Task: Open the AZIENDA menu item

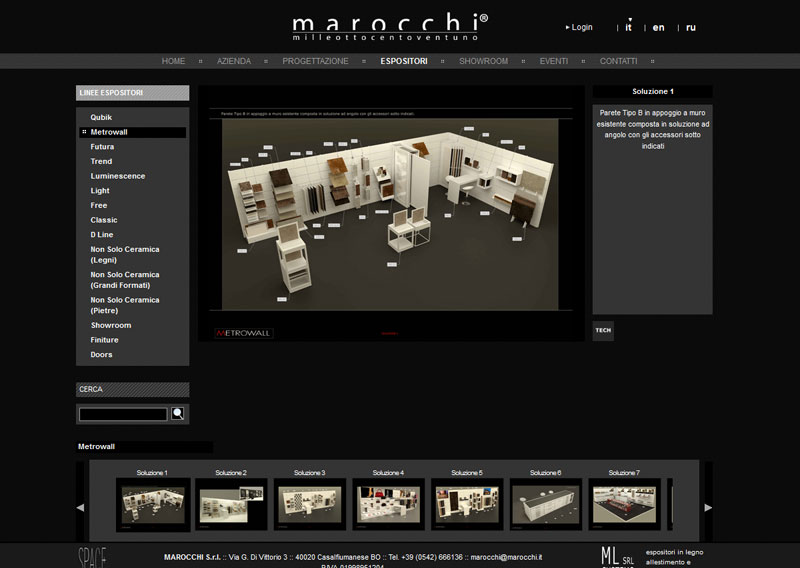Action: coord(234,61)
